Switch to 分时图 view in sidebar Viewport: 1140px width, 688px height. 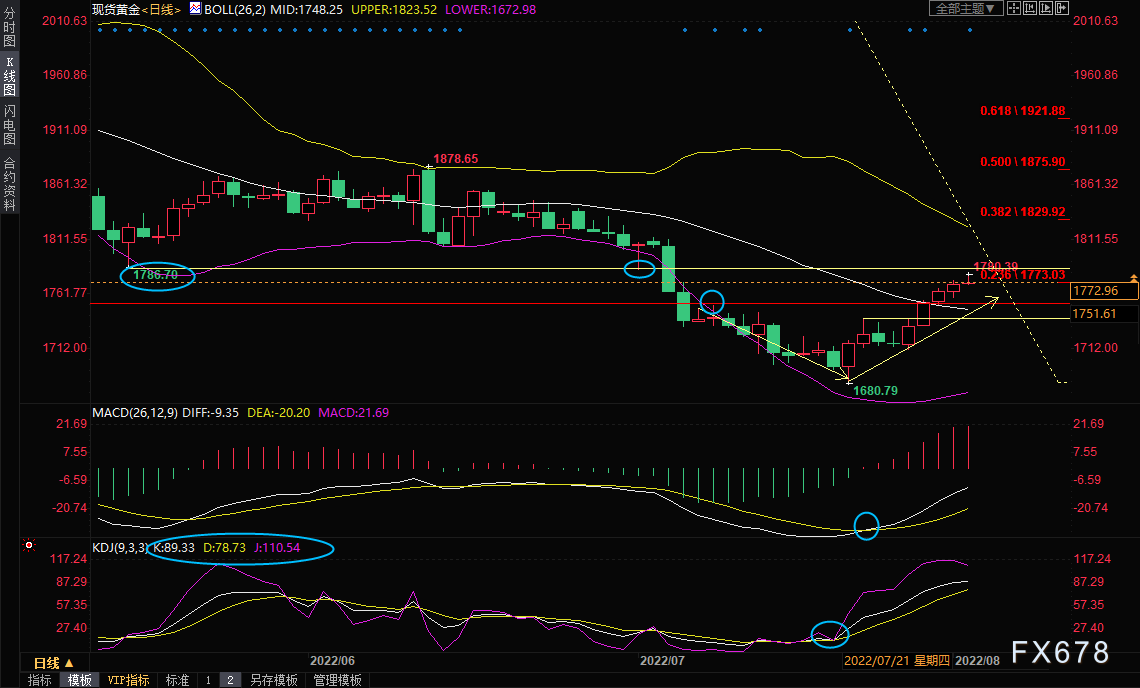click(x=9, y=27)
